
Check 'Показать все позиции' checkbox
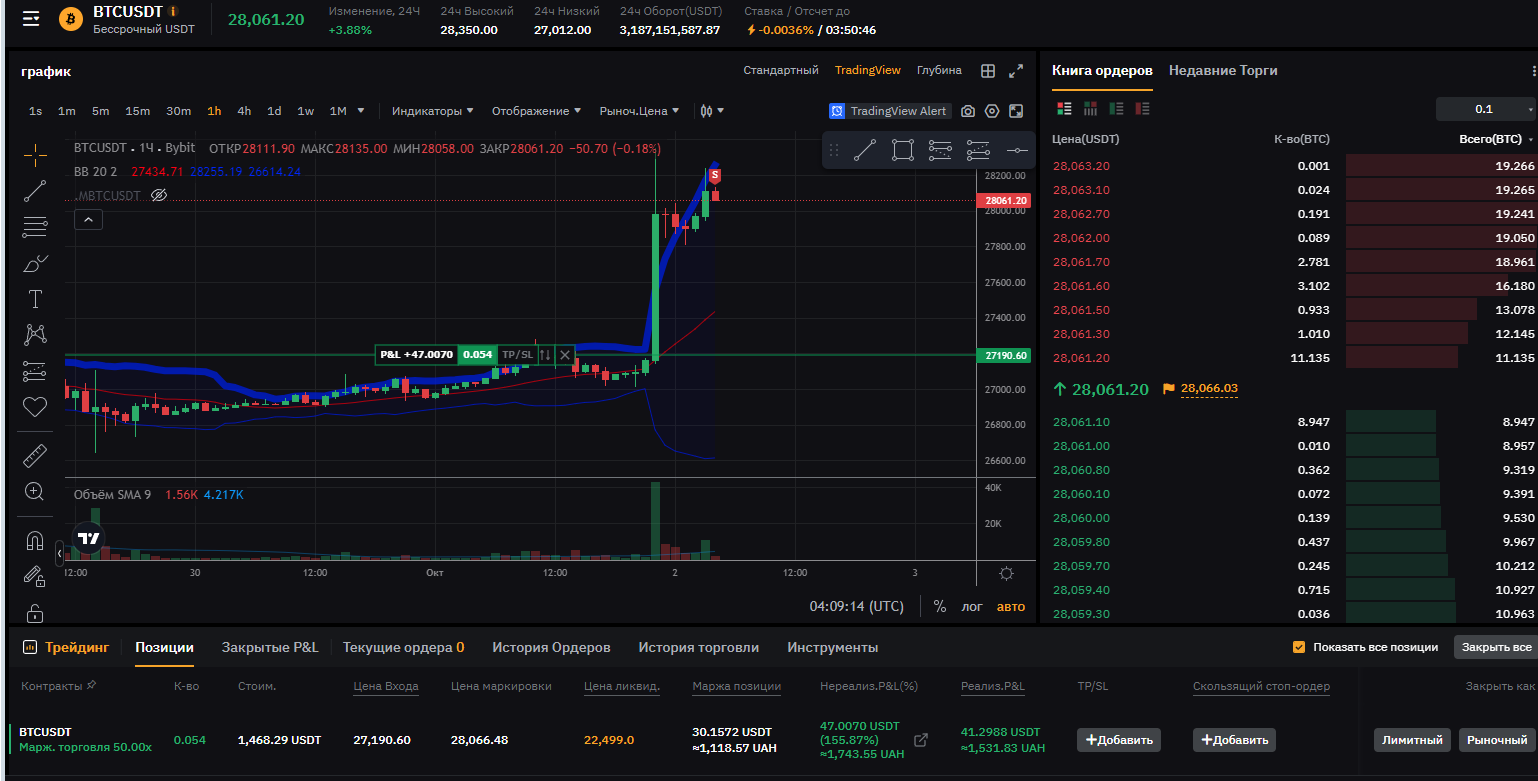tap(1299, 647)
